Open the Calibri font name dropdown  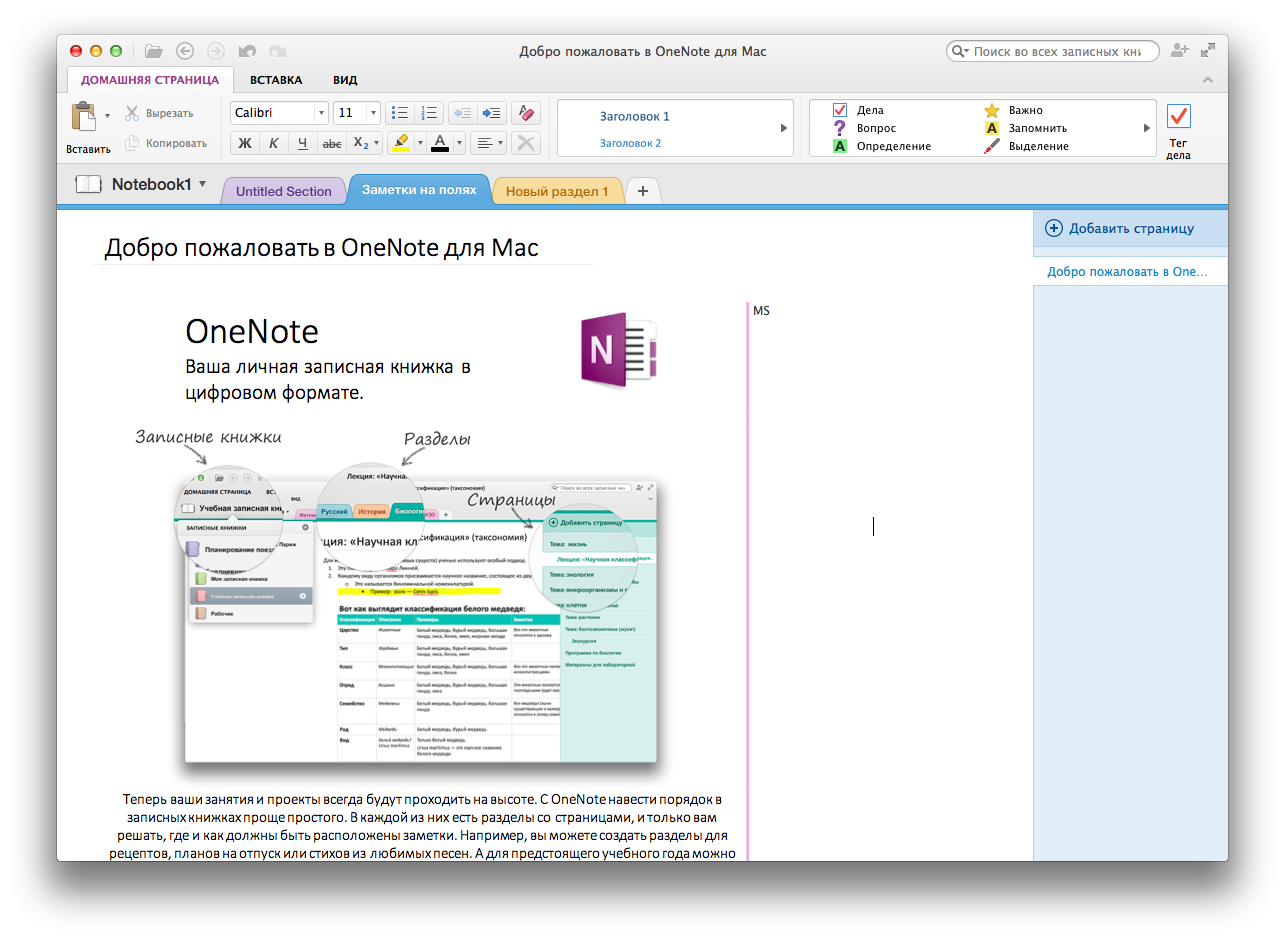[320, 113]
